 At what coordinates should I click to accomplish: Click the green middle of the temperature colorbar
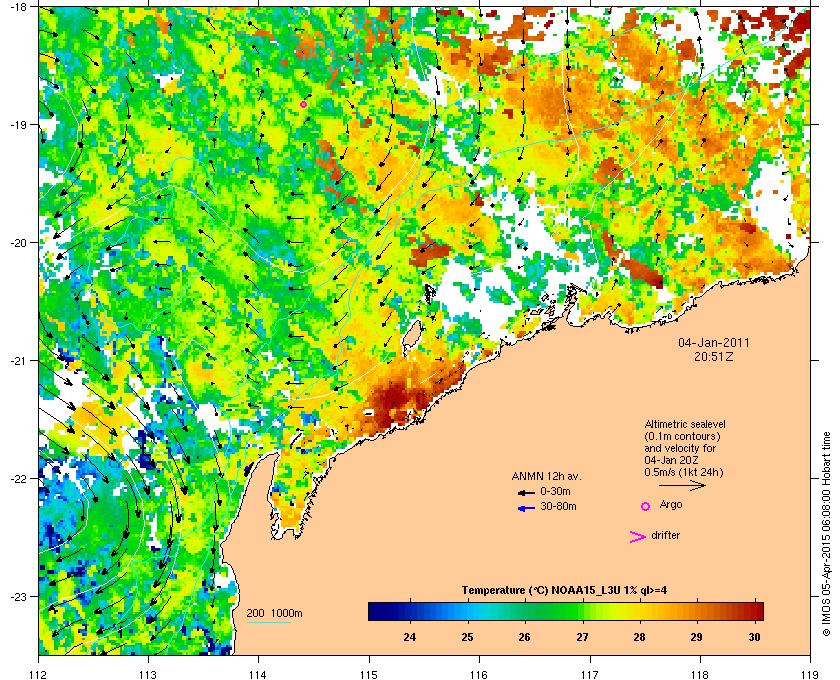(x=566, y=611)
